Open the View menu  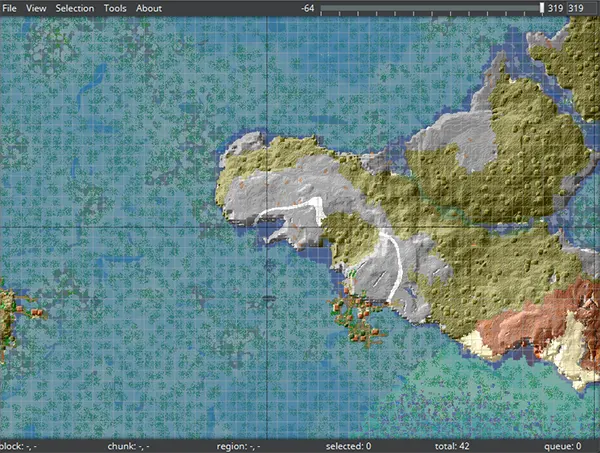point(36,8)
